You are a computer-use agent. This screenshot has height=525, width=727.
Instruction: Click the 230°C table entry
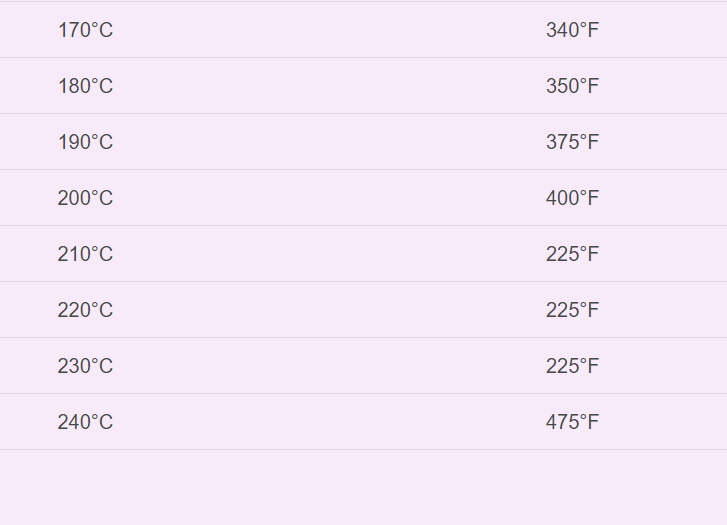(x=85, y=366)
